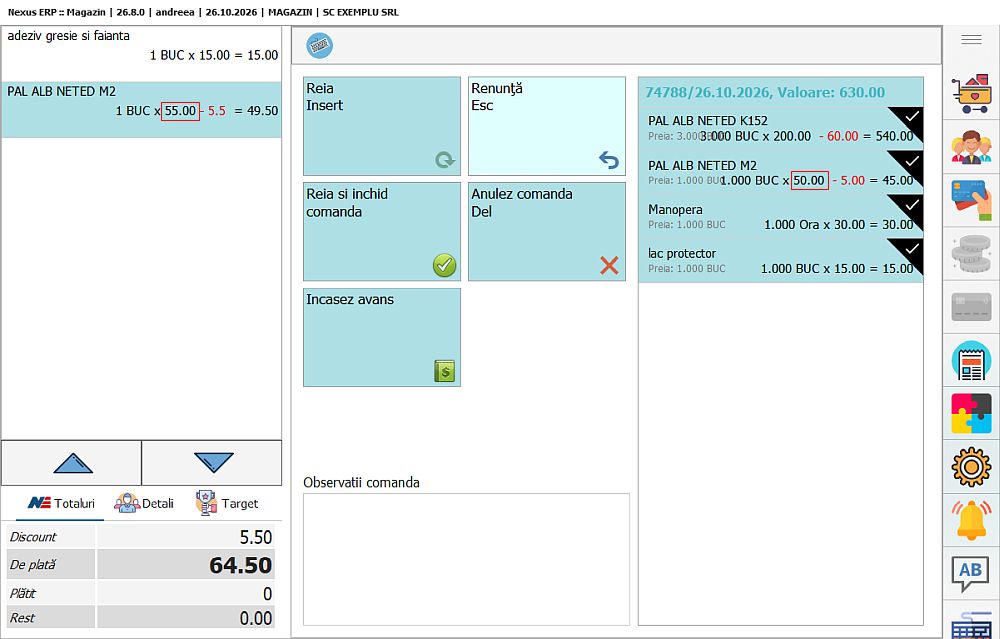Click Reia si inchid comanda
Viewport: 1000px width, 639px height.
(381, 231)
